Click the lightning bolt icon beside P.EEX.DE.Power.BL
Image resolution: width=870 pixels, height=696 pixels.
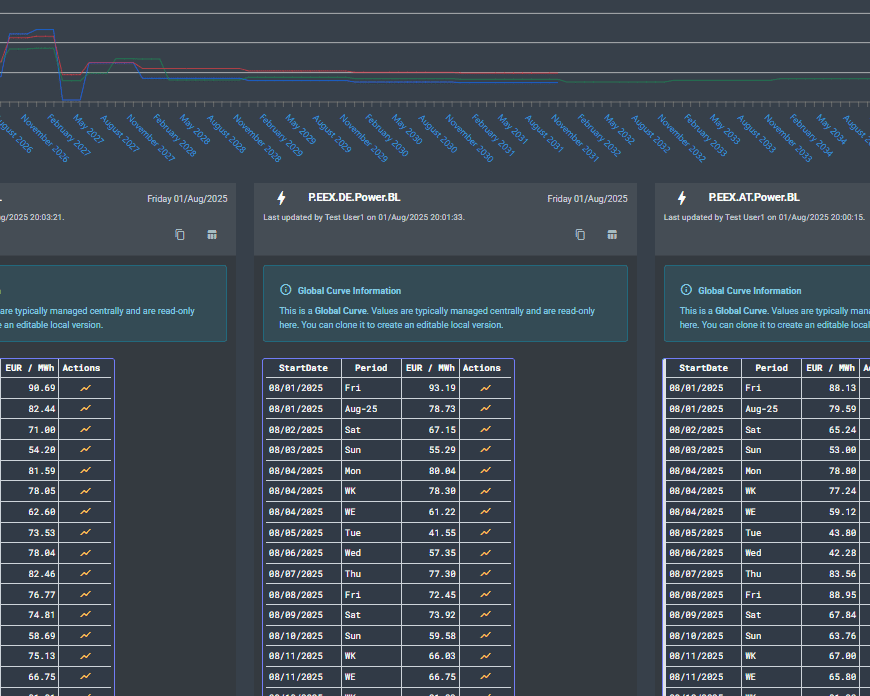pos(281,198)
